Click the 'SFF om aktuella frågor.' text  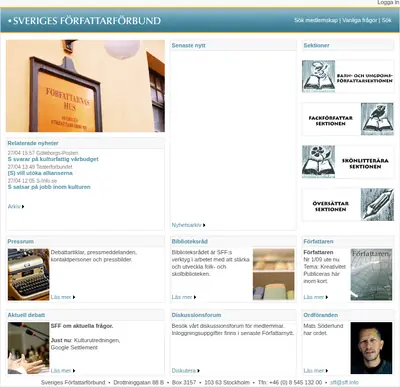(x=82, y=326)
